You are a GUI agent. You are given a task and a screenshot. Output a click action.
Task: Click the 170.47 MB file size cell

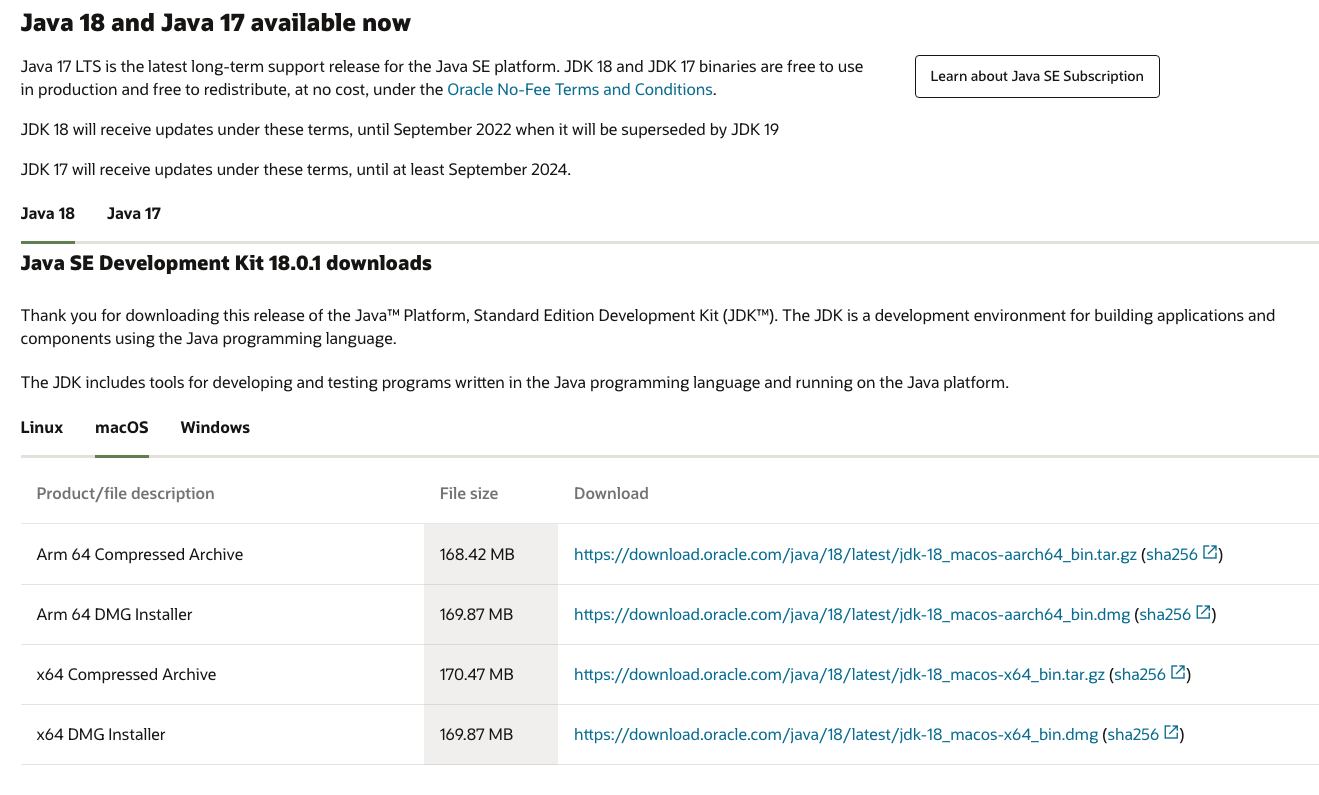(x=477, y=675)
